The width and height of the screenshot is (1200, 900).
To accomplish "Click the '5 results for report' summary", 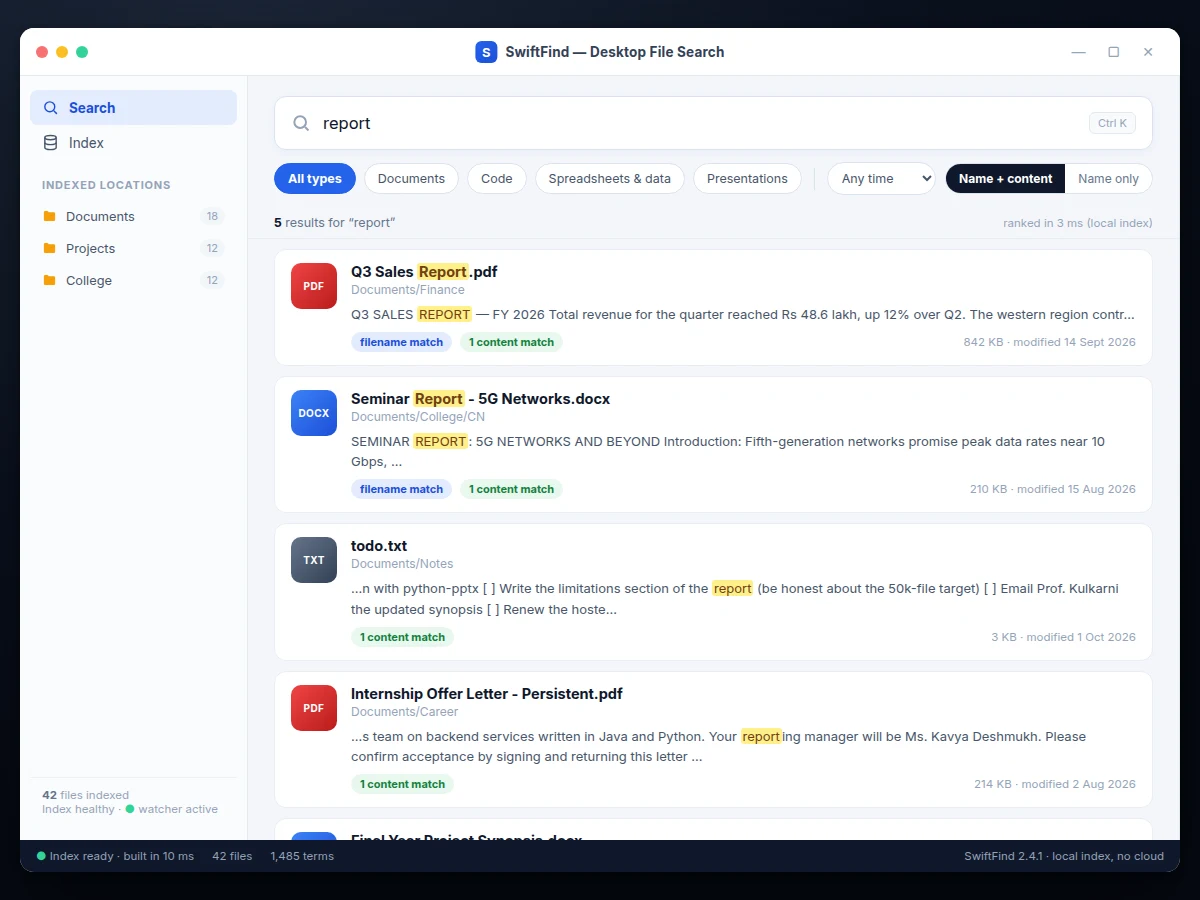I will [335, 222].
